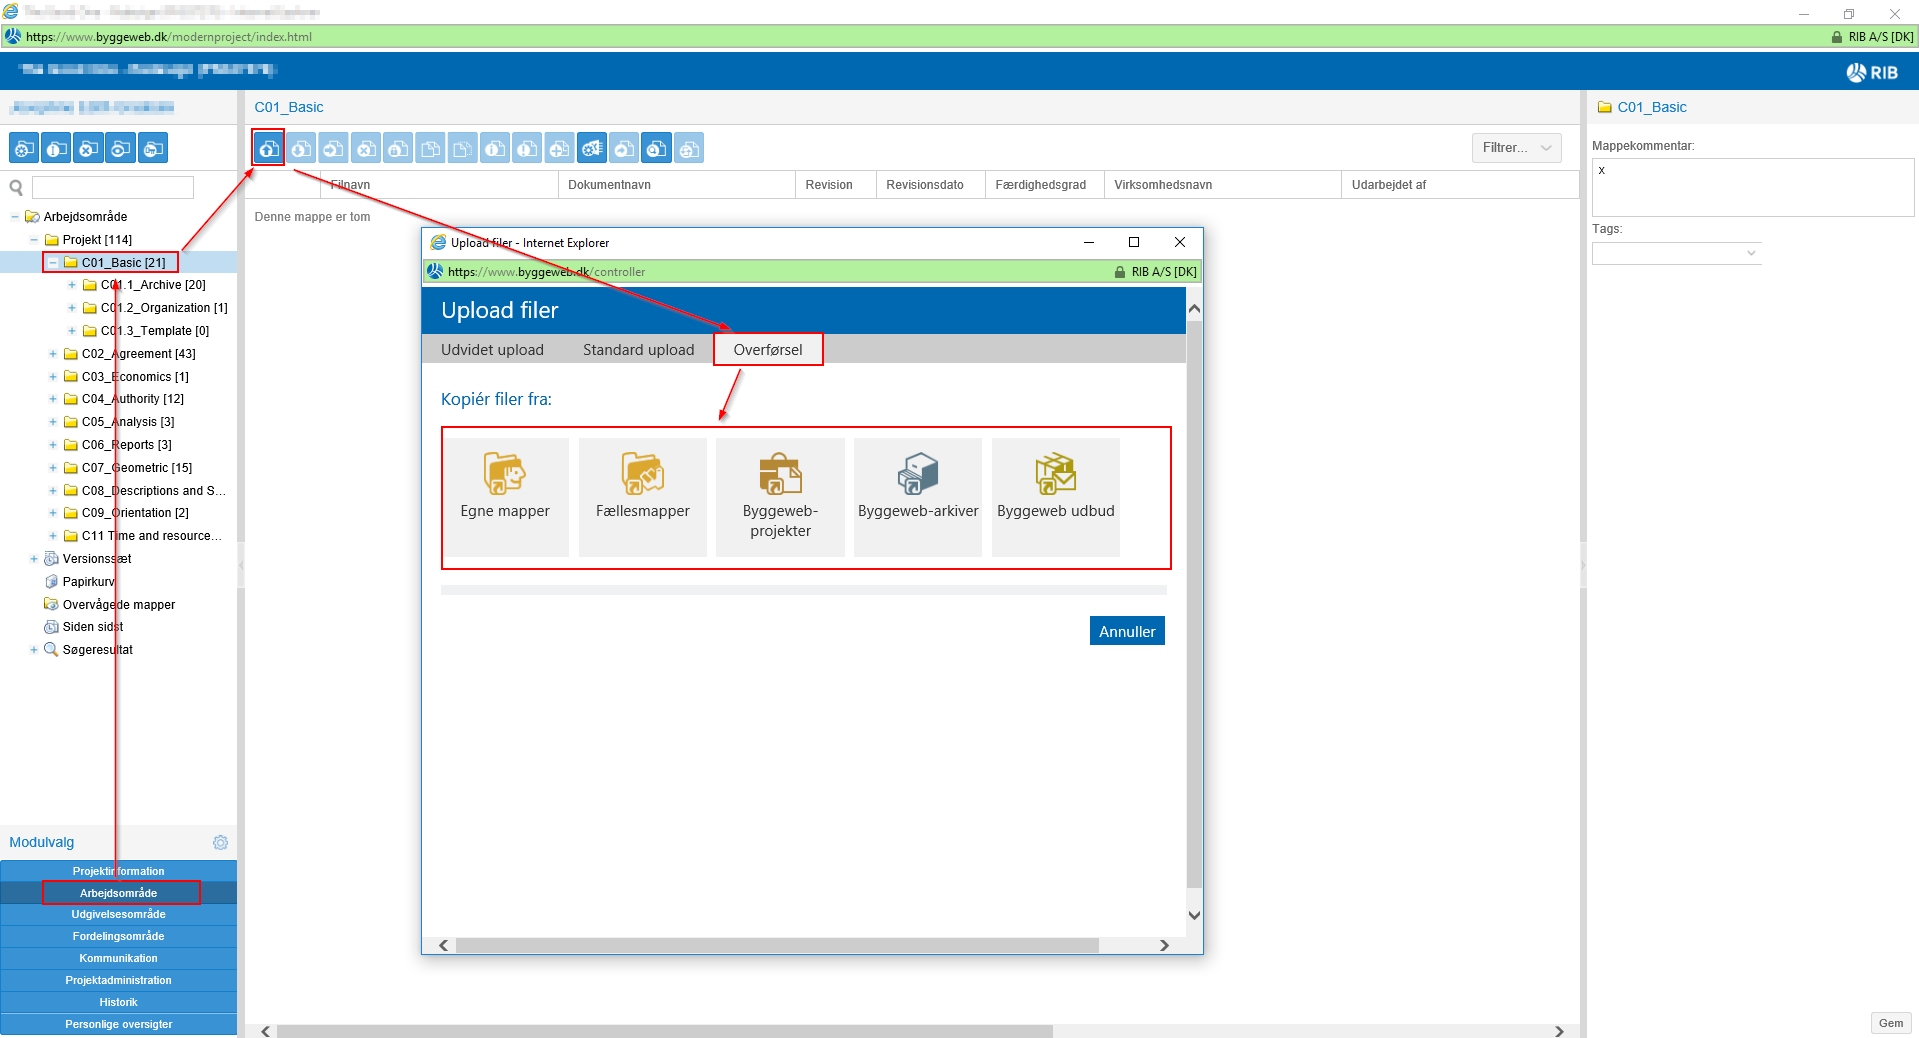Click the delete folder icon
The width and height of the screenshot is (1919, 1038).
tap(89, 149)
